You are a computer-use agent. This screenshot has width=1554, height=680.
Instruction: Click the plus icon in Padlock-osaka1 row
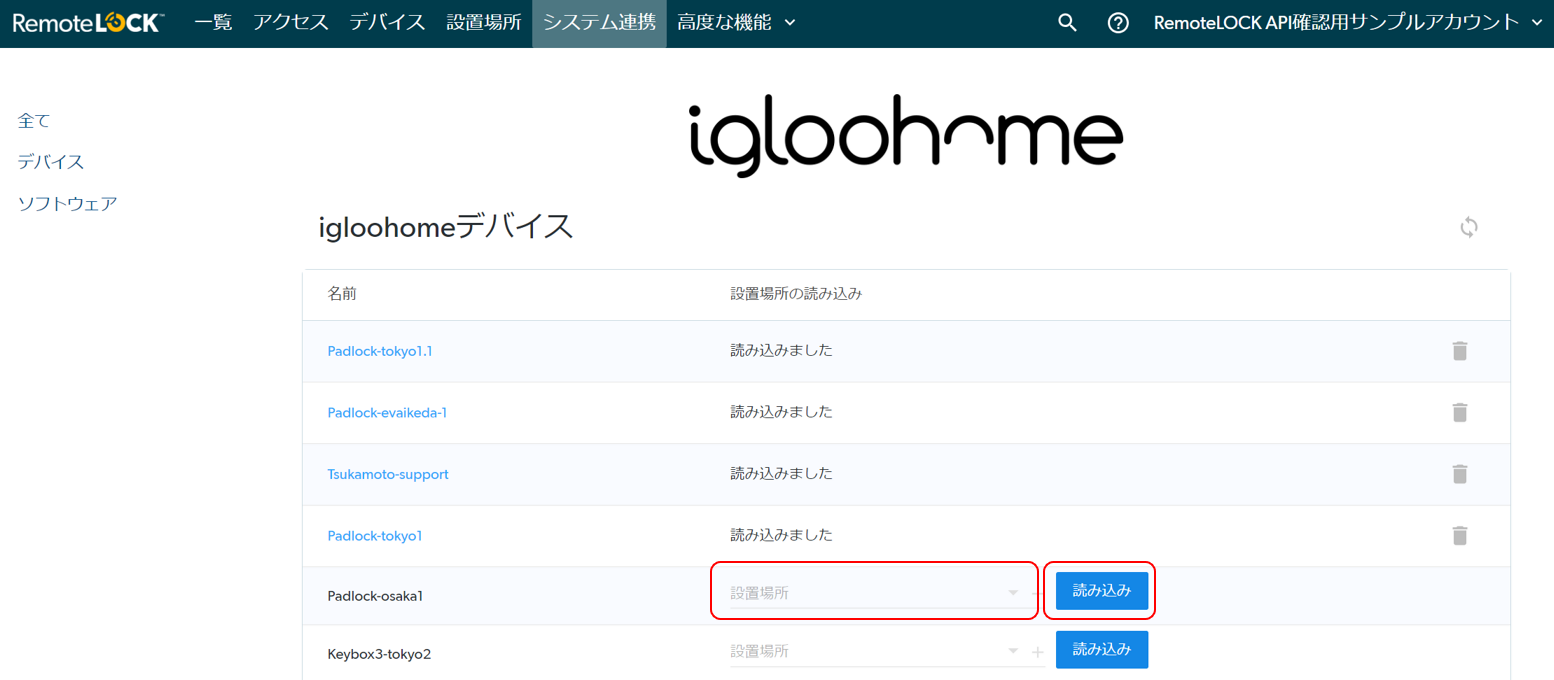[x=1038, y=593]
